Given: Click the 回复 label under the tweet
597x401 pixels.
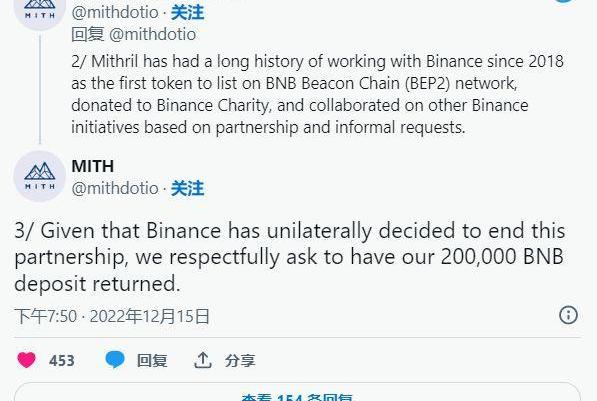Looking at the screenshot, I should pyautogui.click(x=152, y=360).
